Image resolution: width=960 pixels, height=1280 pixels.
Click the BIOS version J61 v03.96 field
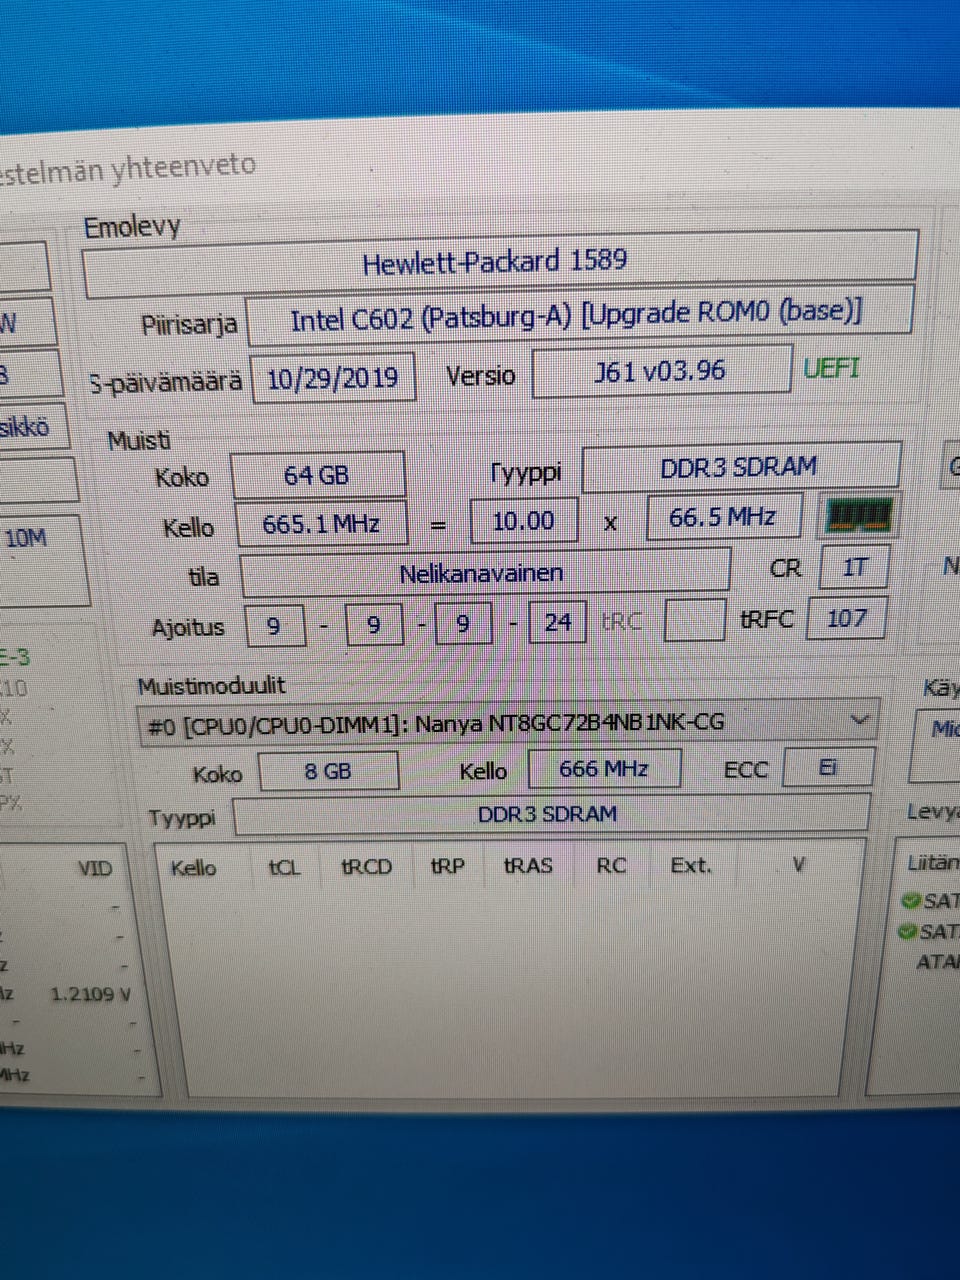coord(661,372)
